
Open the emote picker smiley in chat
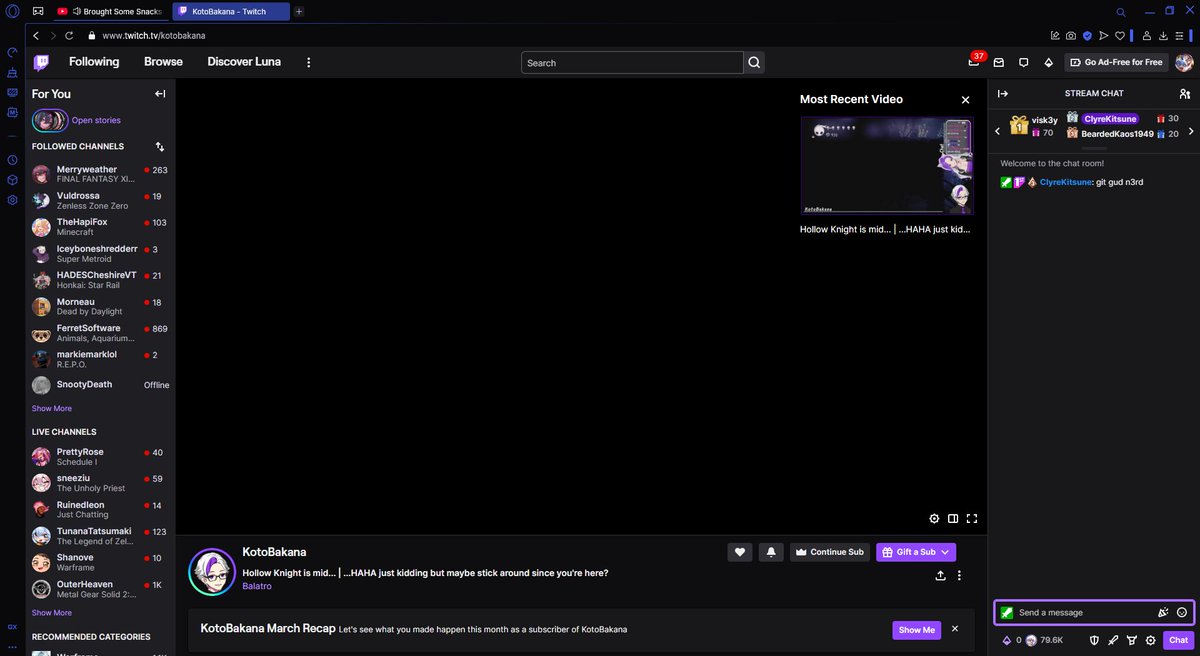[1182, 612]
